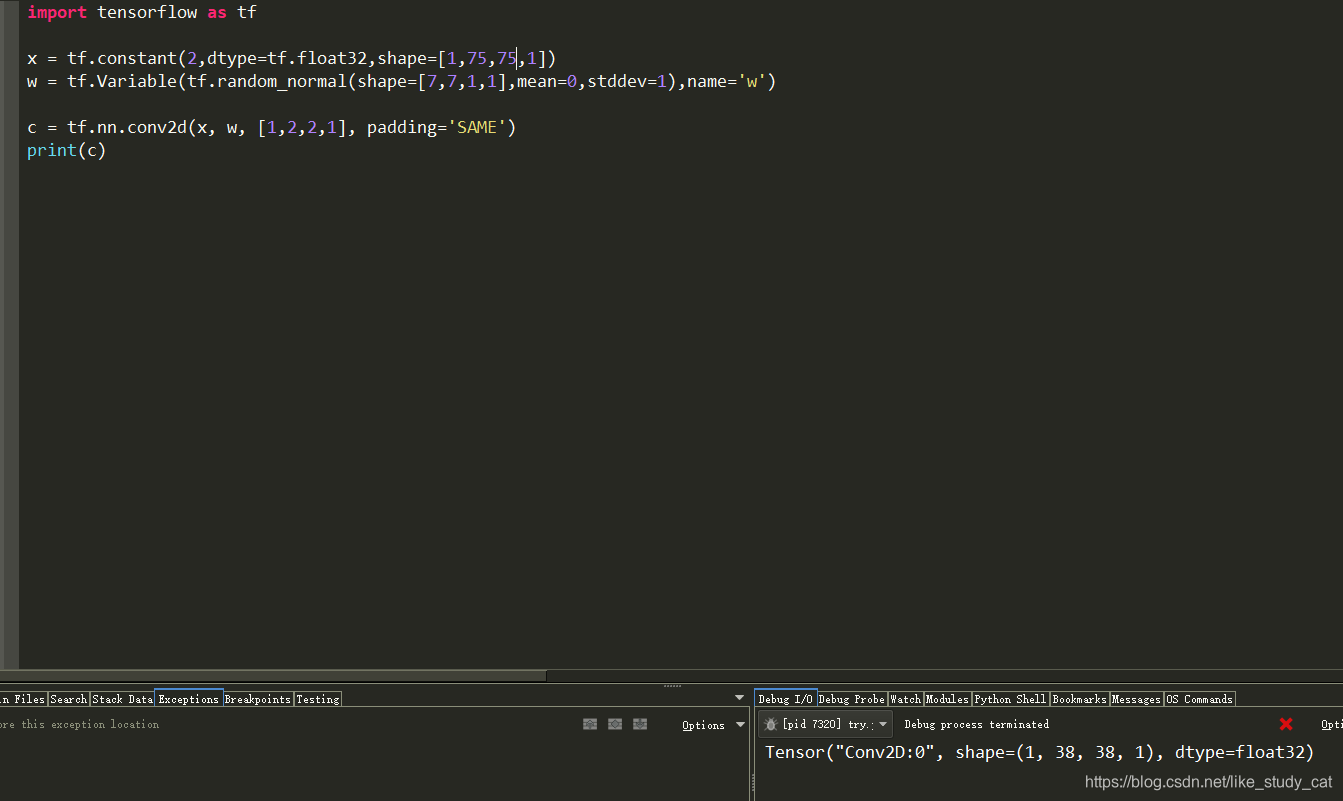This screenshot has height=801, width=1343.
Task: Switch to the Stack Data tab
Action: pyautogui.click(x=123, y=699)
